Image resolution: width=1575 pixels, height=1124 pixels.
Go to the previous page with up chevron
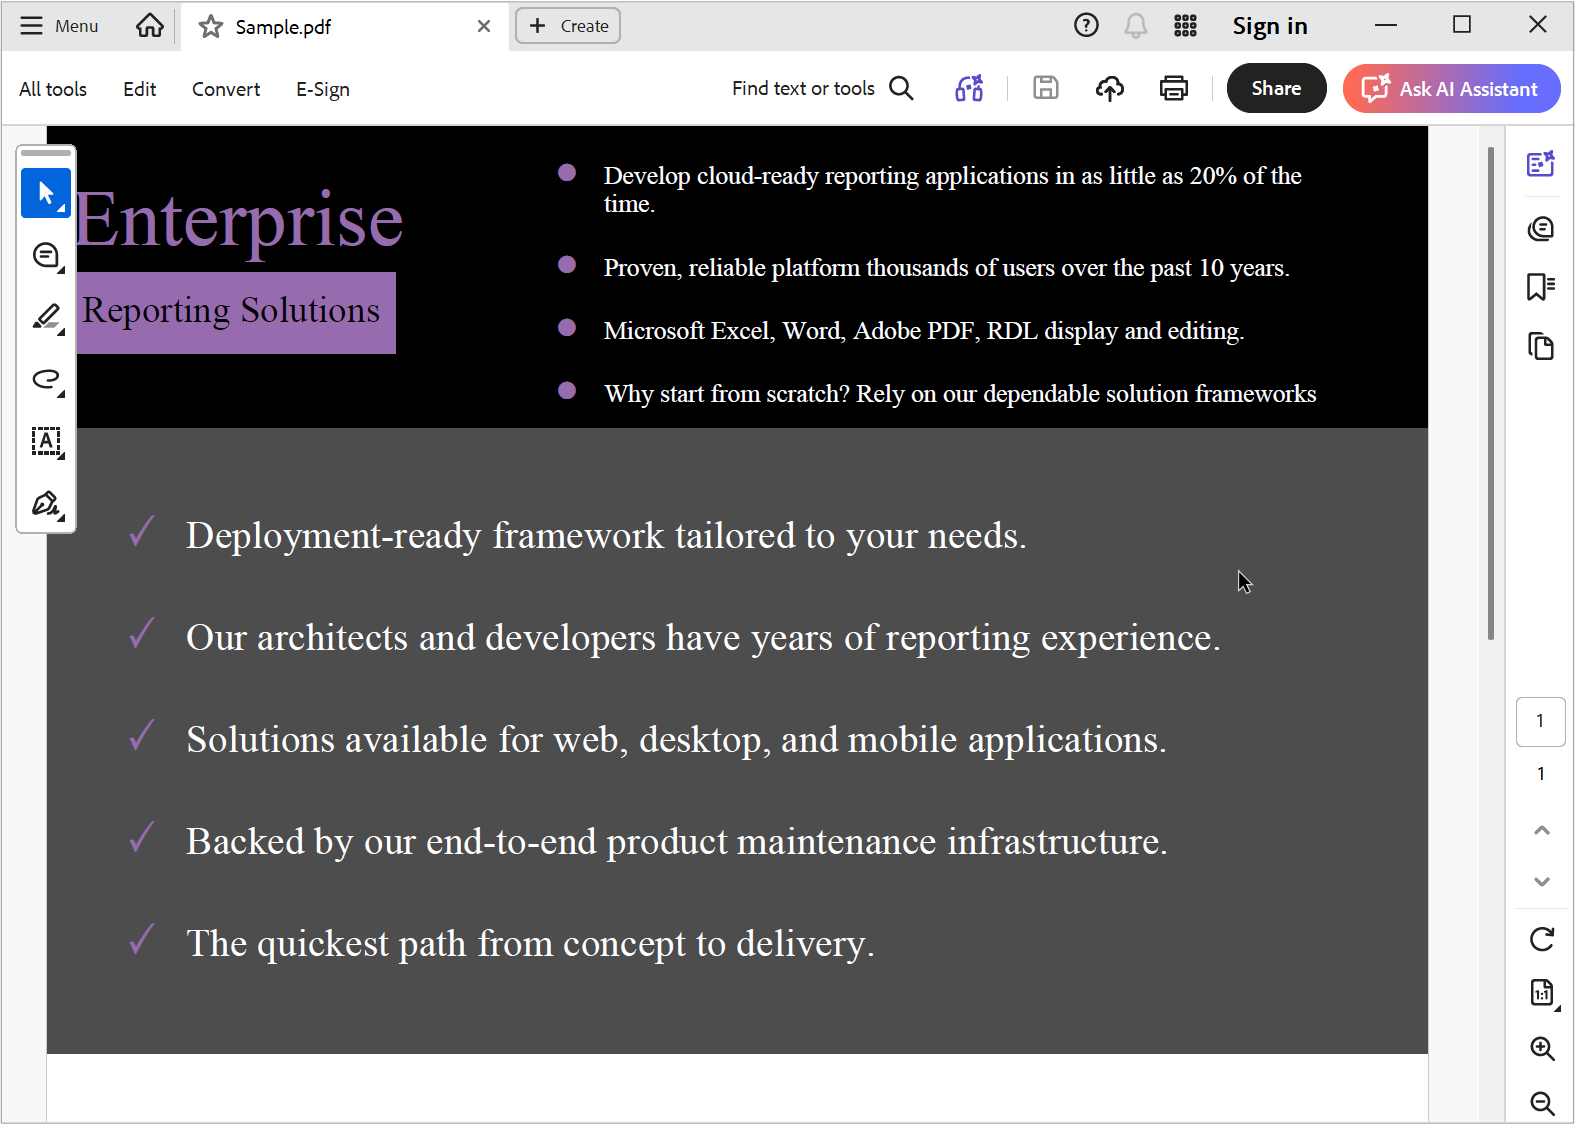(1542, 830)
